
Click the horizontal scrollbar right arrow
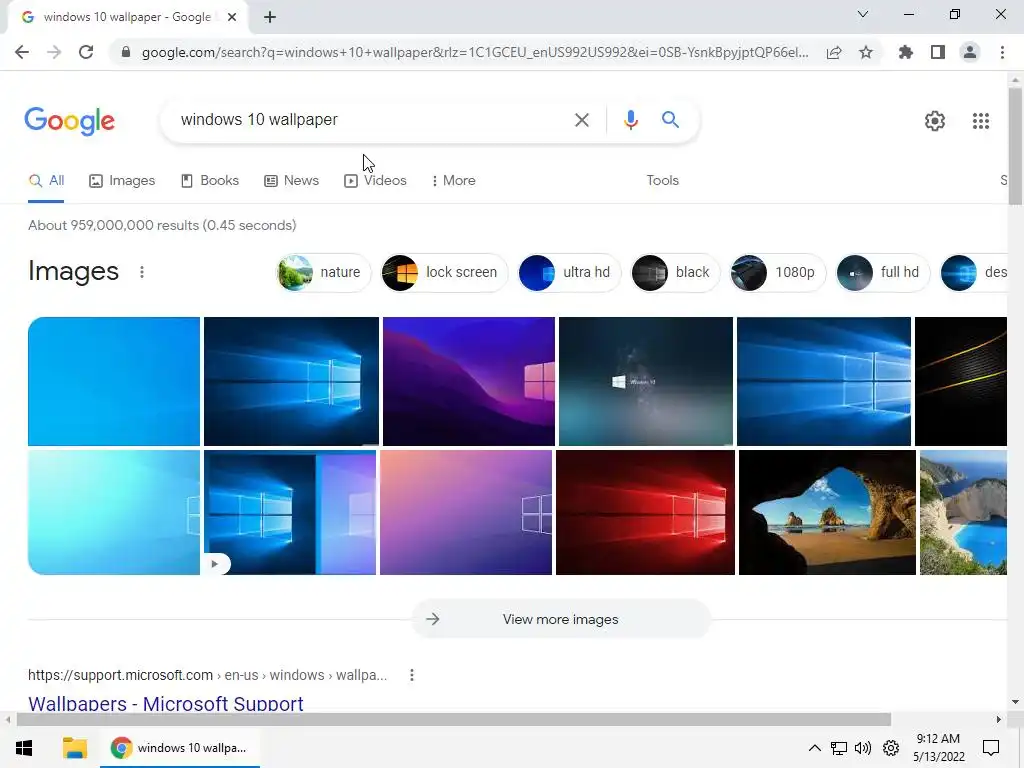(999, 720)
